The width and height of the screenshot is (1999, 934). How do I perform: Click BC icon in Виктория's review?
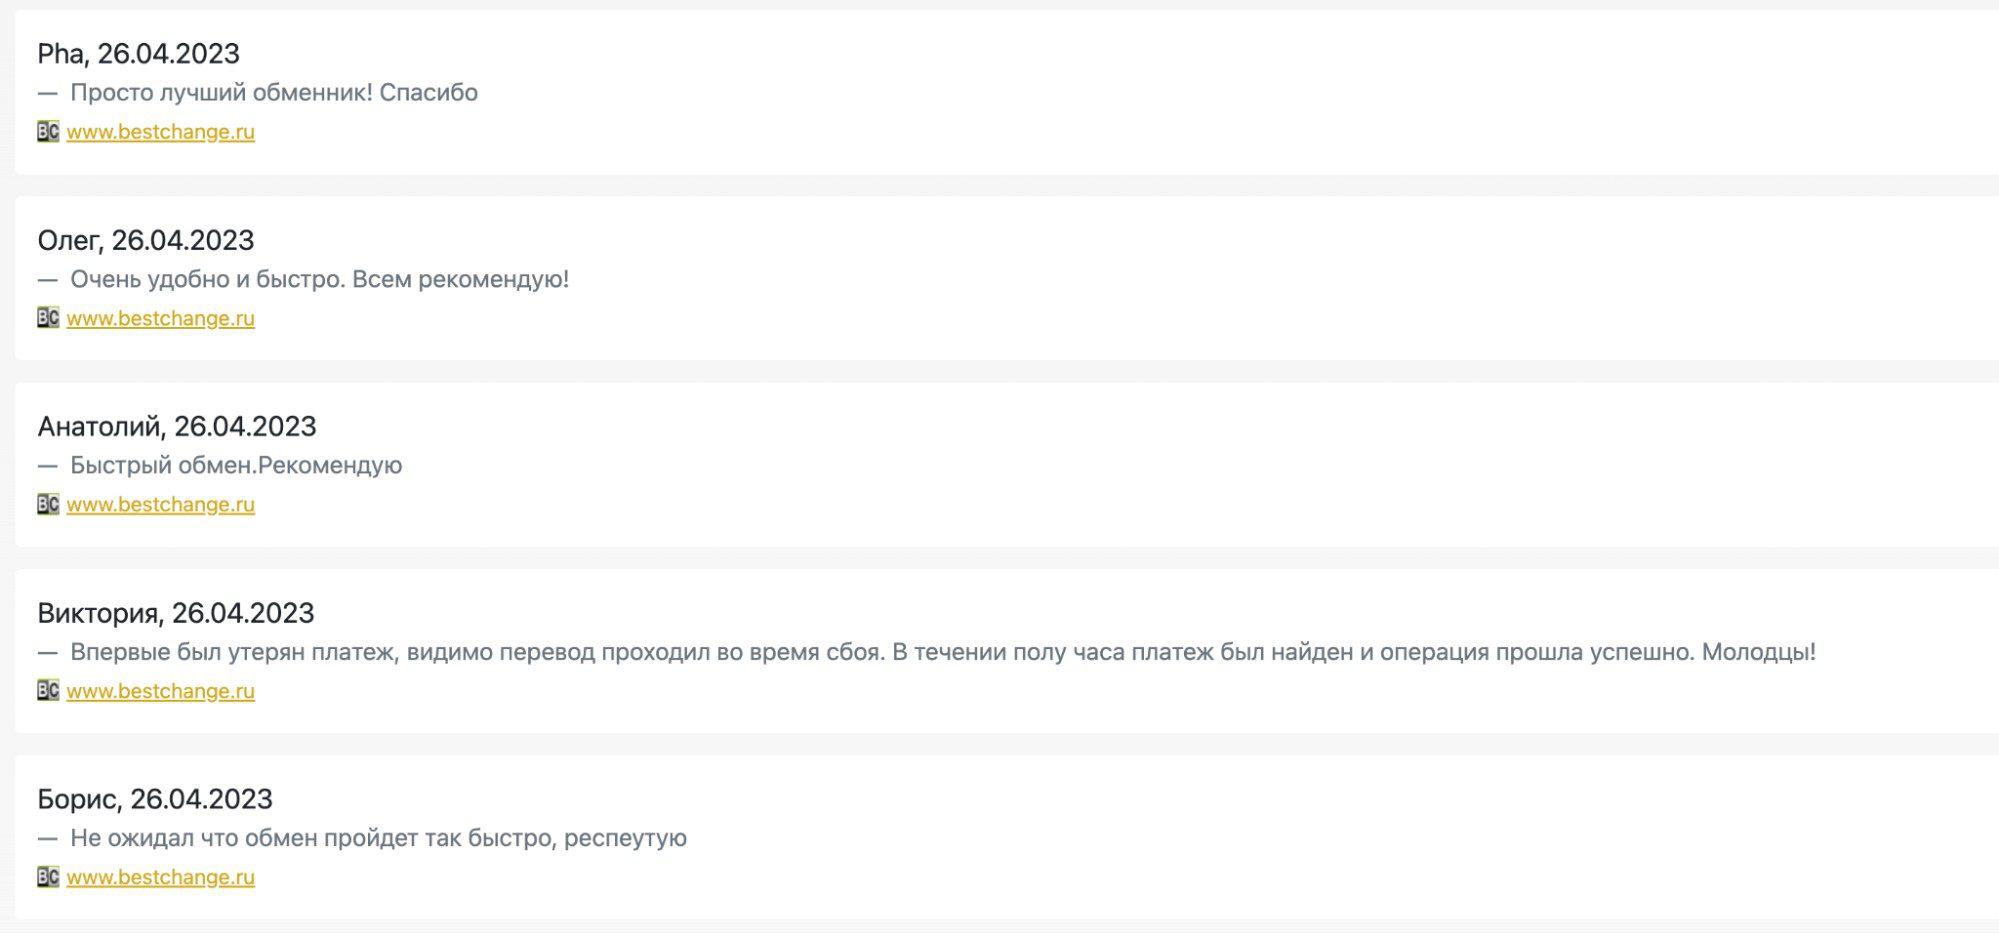pyautogui.click(x=48, y=690)
